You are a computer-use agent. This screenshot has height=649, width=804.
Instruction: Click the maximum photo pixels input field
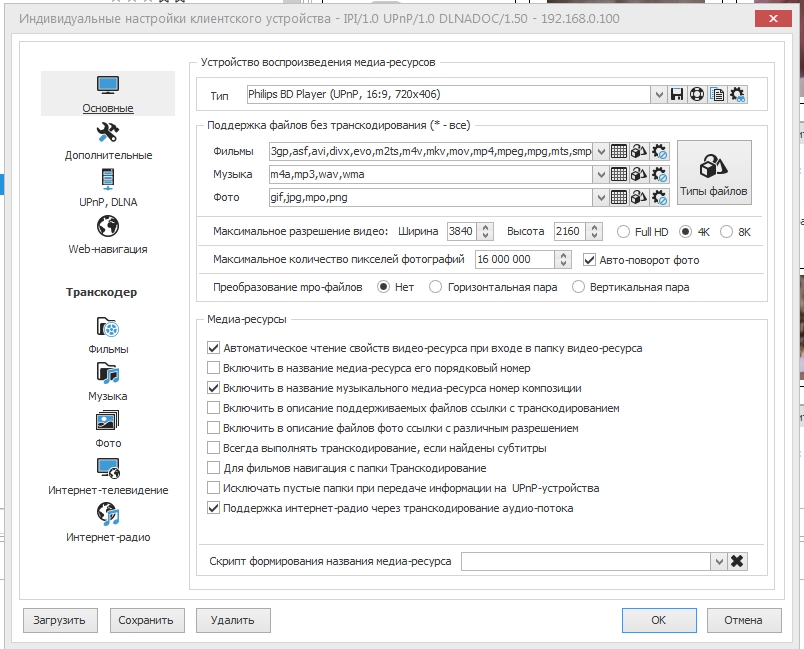click(510, 260)
